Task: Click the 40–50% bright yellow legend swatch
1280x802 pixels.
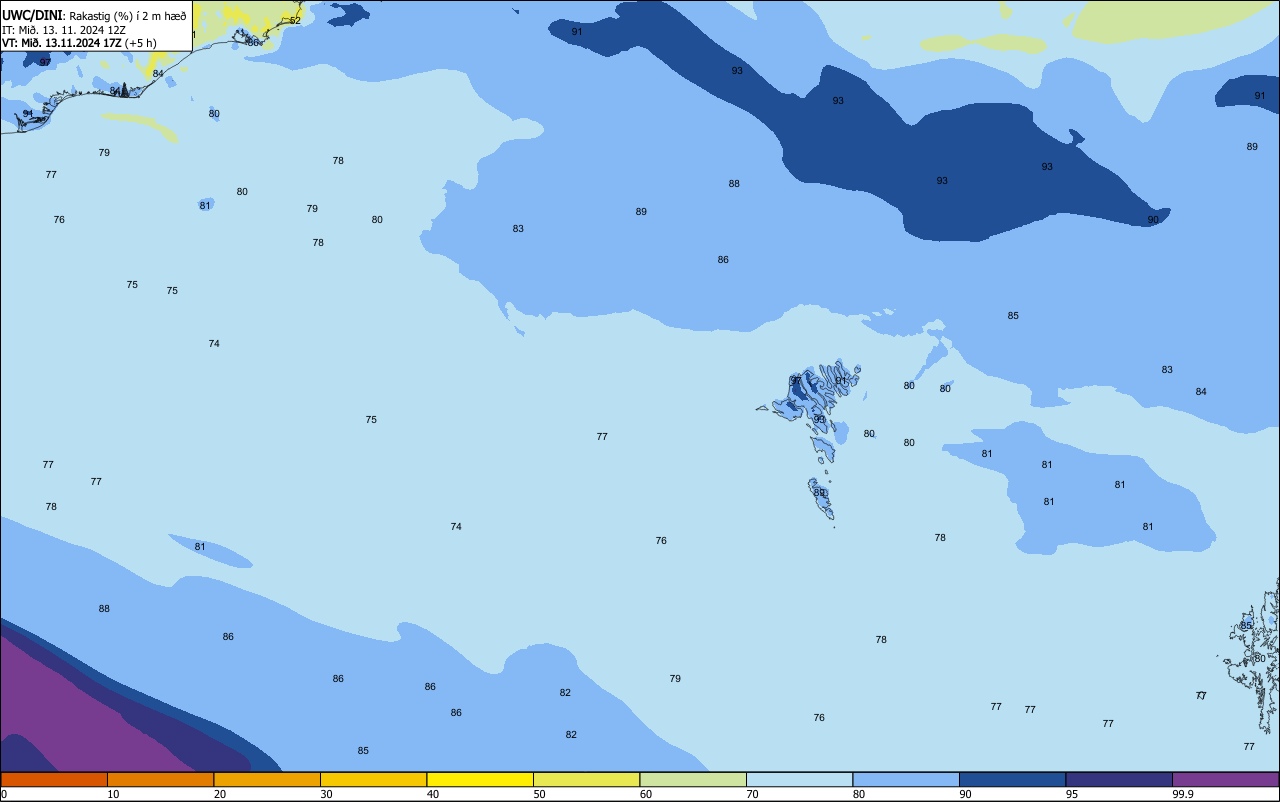Action: tap(480, 779)
